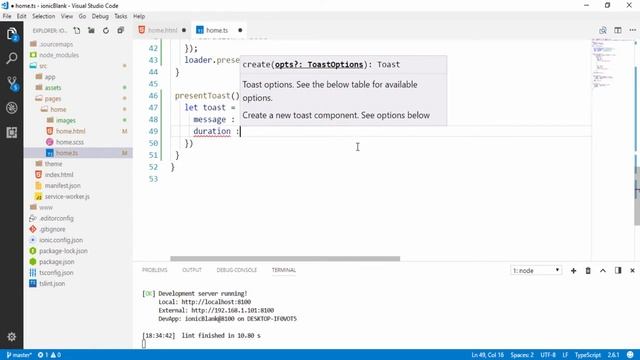Click the feedback smiley in status bar
Viewport: 640px width, 360px height.
click(x=630, y=355)
